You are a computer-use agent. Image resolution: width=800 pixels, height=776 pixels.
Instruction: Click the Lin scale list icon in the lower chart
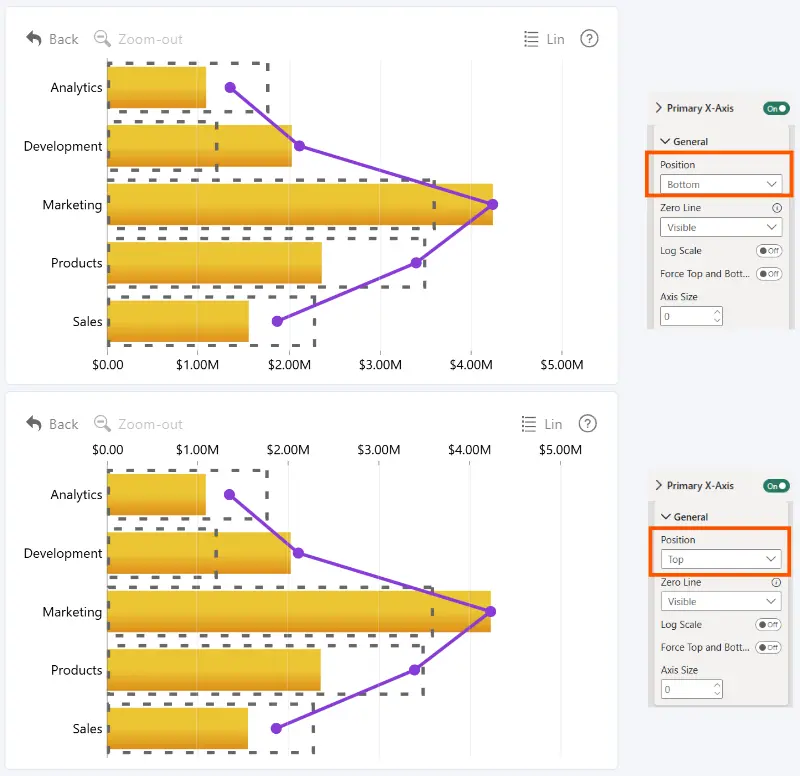(x=529, y=424)
